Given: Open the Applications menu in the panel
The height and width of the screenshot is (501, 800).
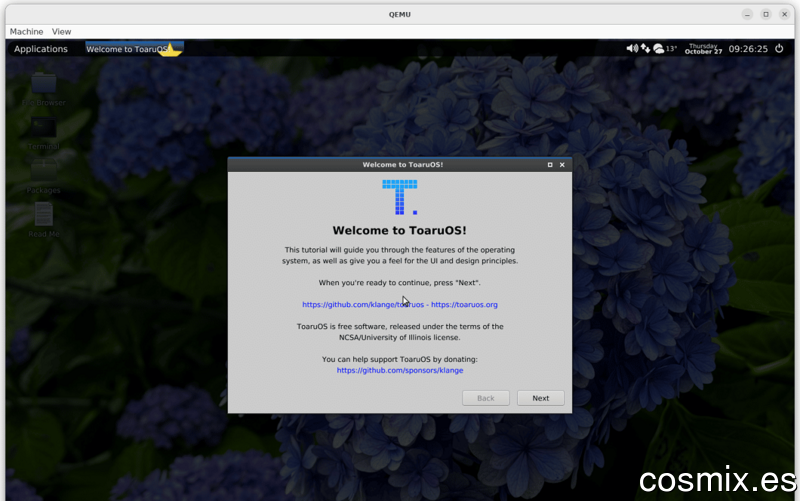Looking at the screenshot, I should tap(41, 49).
